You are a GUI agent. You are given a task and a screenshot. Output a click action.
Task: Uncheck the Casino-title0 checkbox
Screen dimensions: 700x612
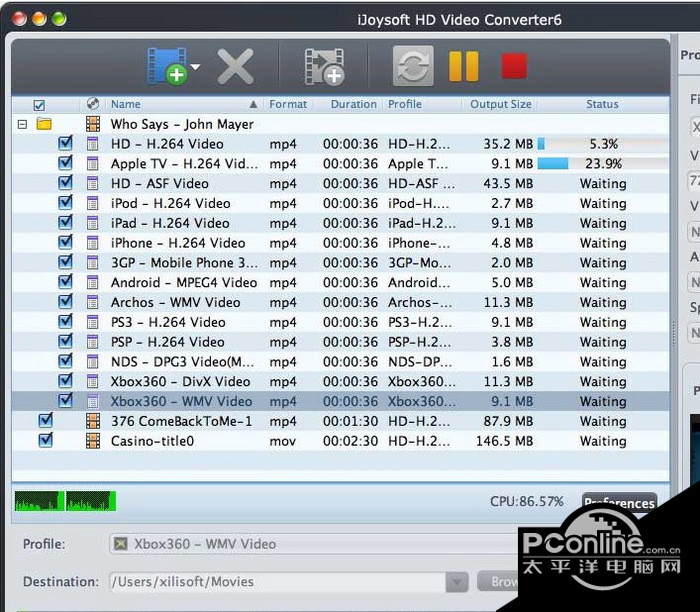click(46, 440)
